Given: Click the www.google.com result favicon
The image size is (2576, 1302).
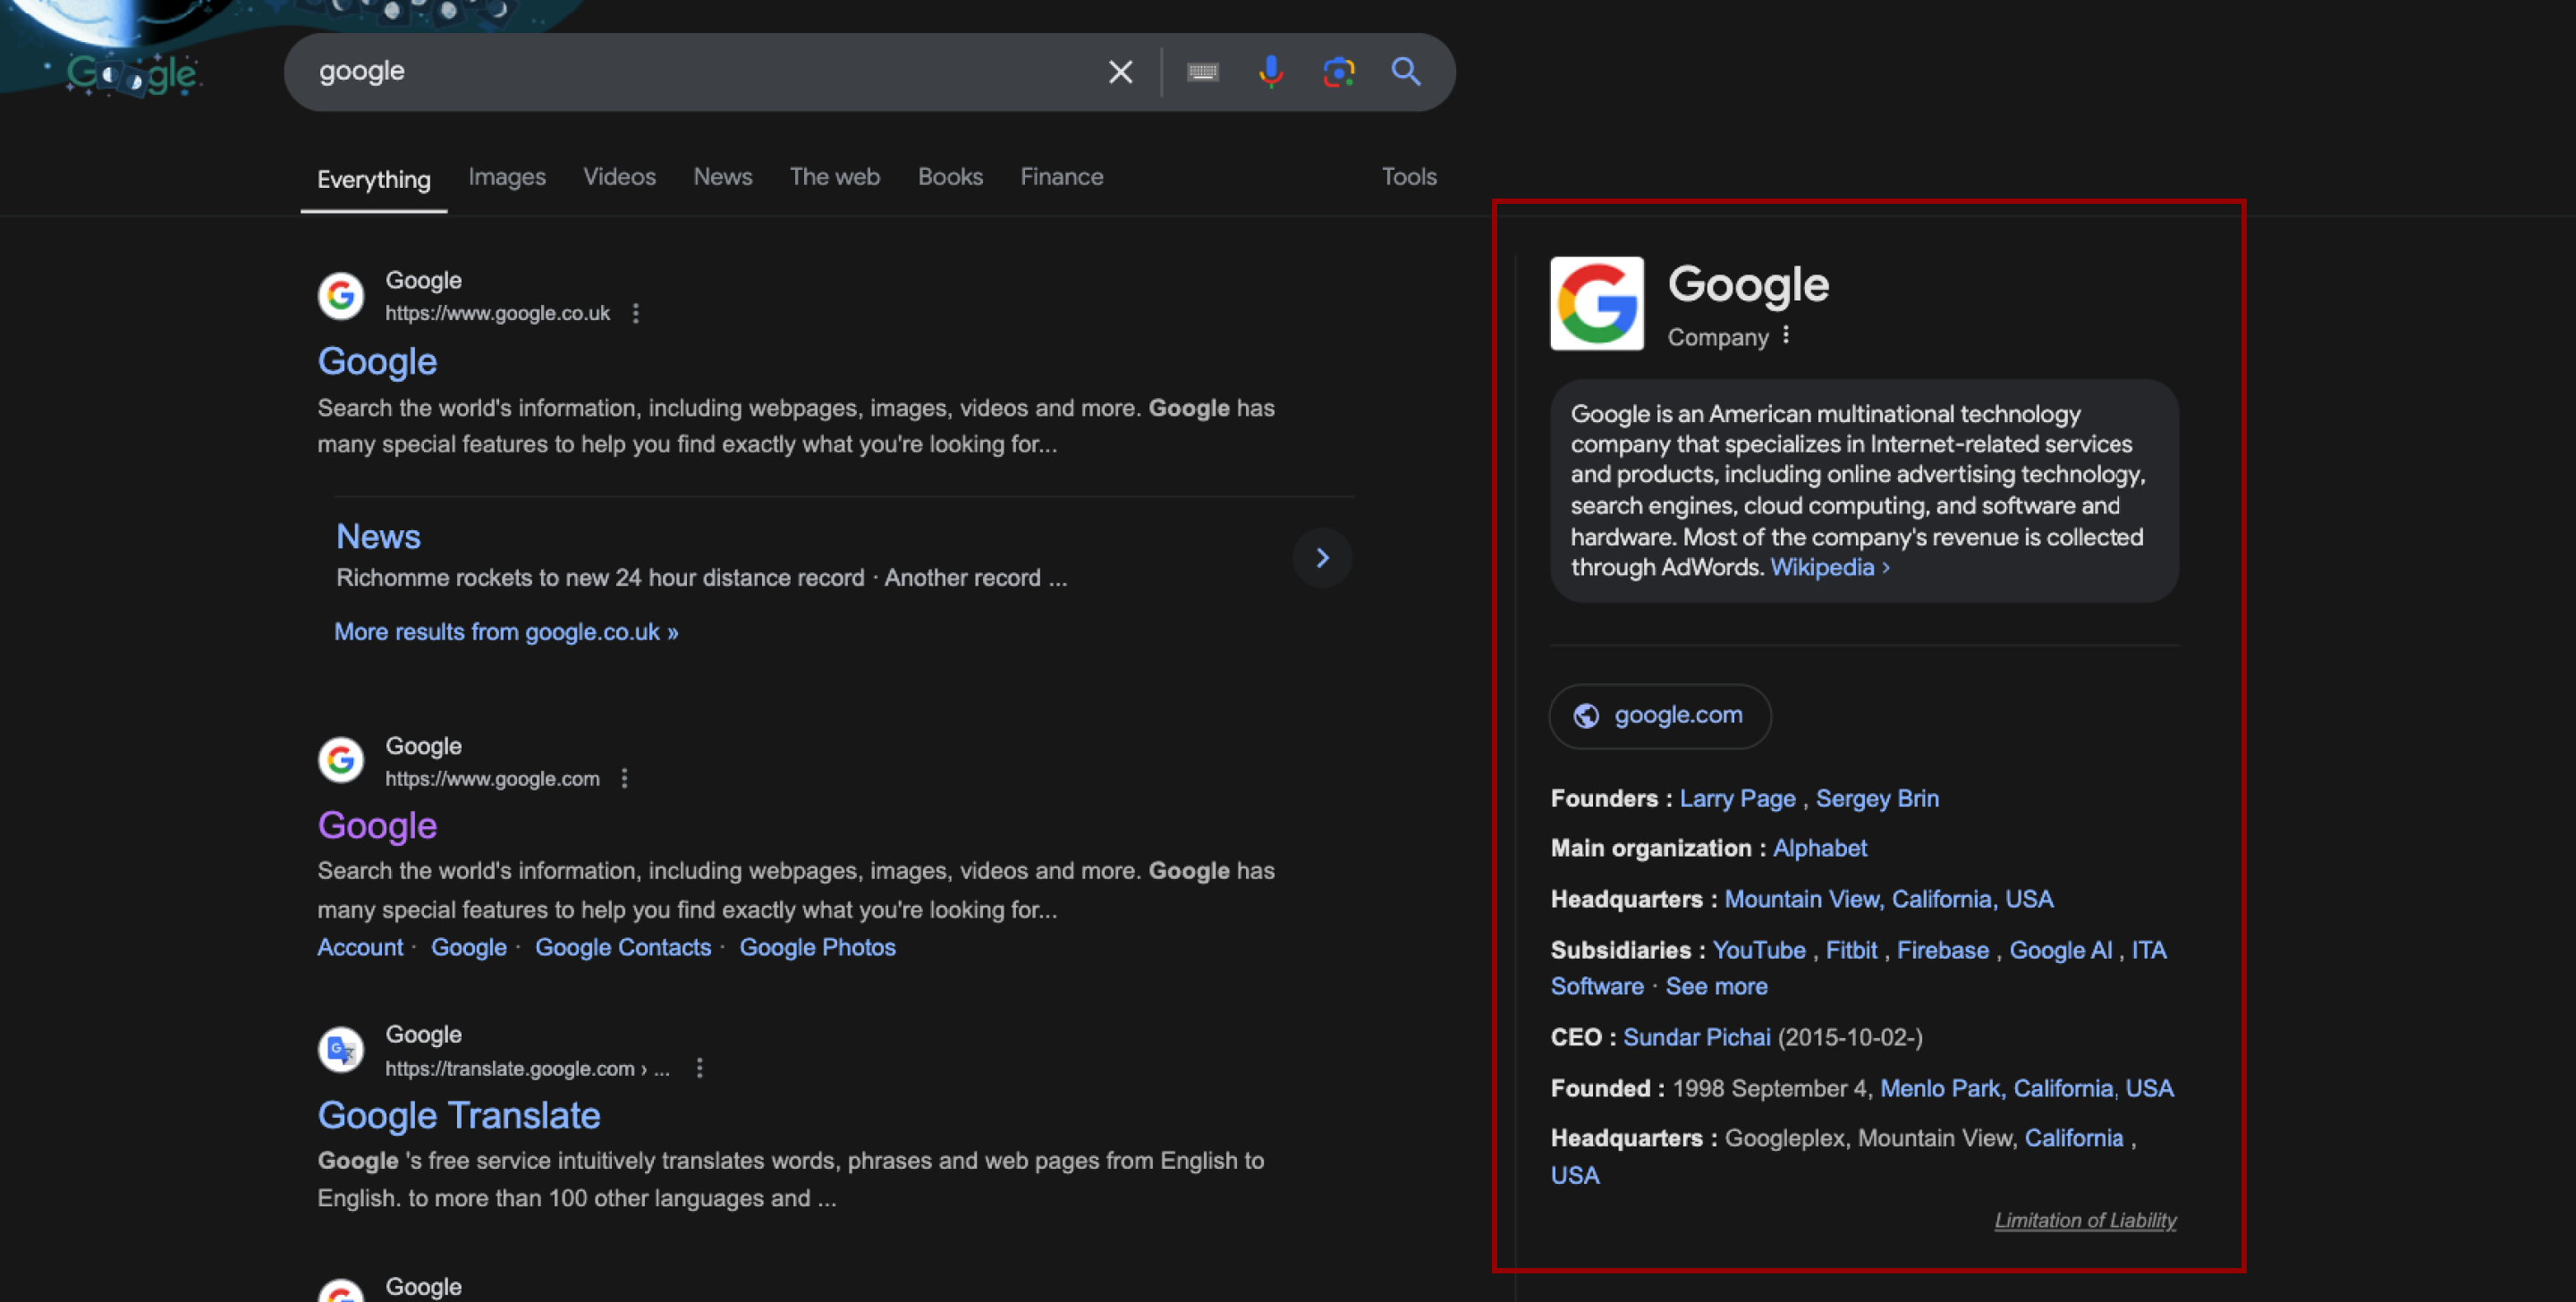Looking at the screenshot, I should (341, 761).
